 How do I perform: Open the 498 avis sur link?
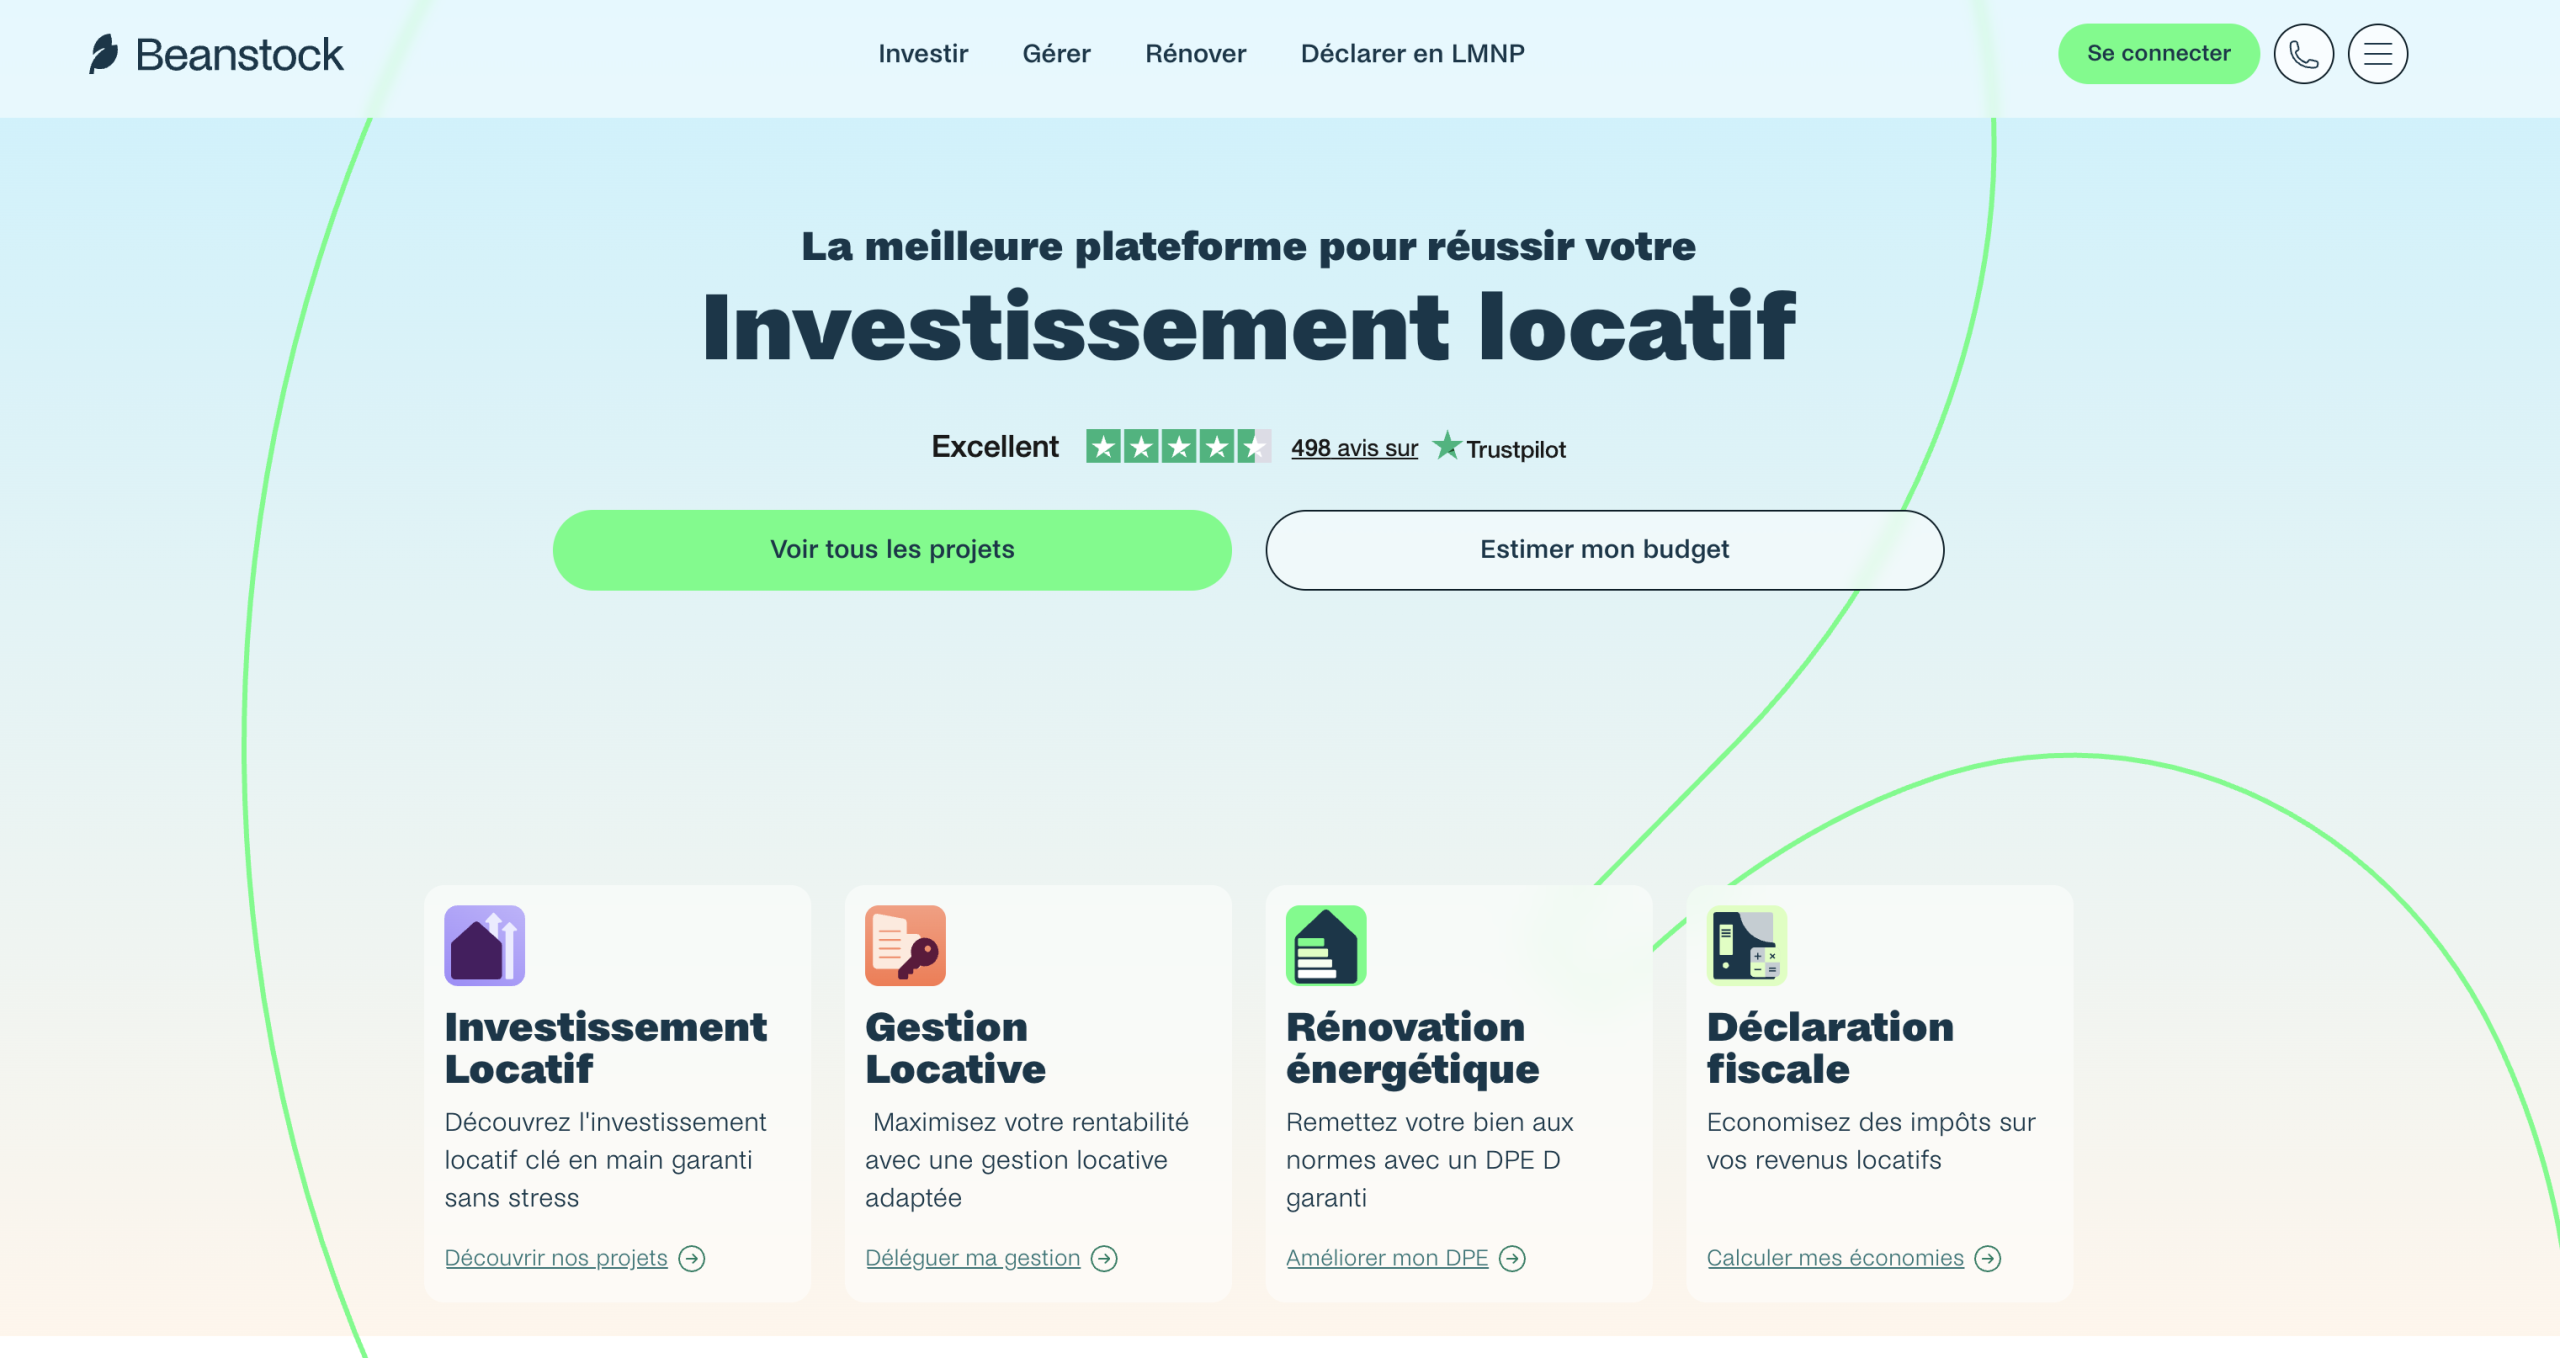click(x=1354, y=448)
